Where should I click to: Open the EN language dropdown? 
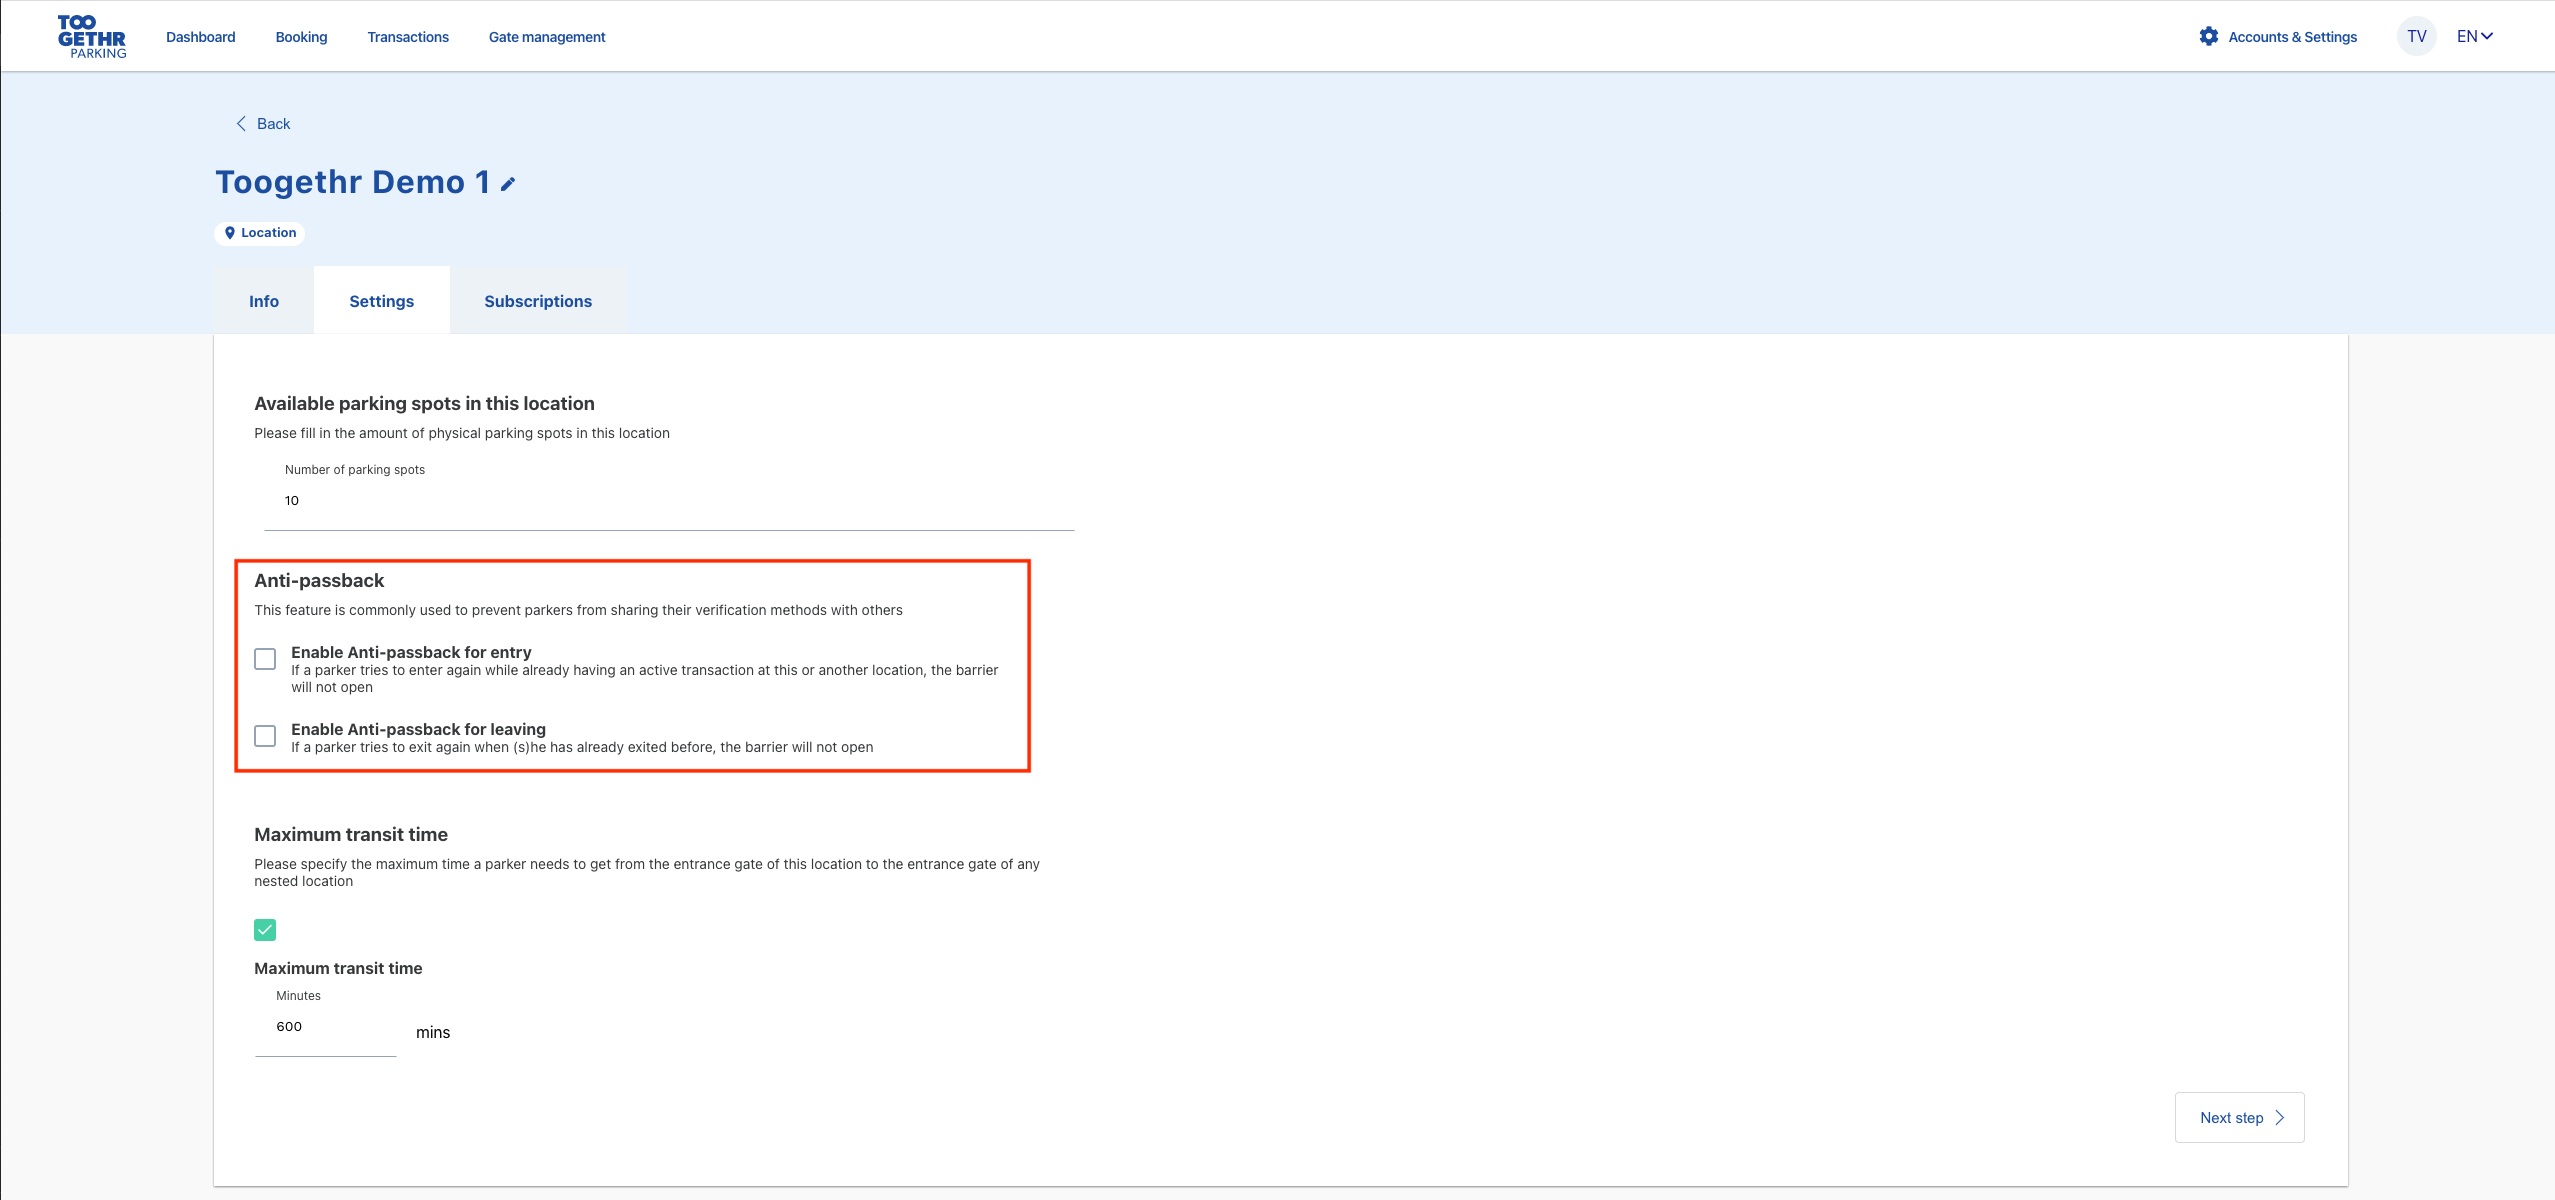coord(2474,37)
